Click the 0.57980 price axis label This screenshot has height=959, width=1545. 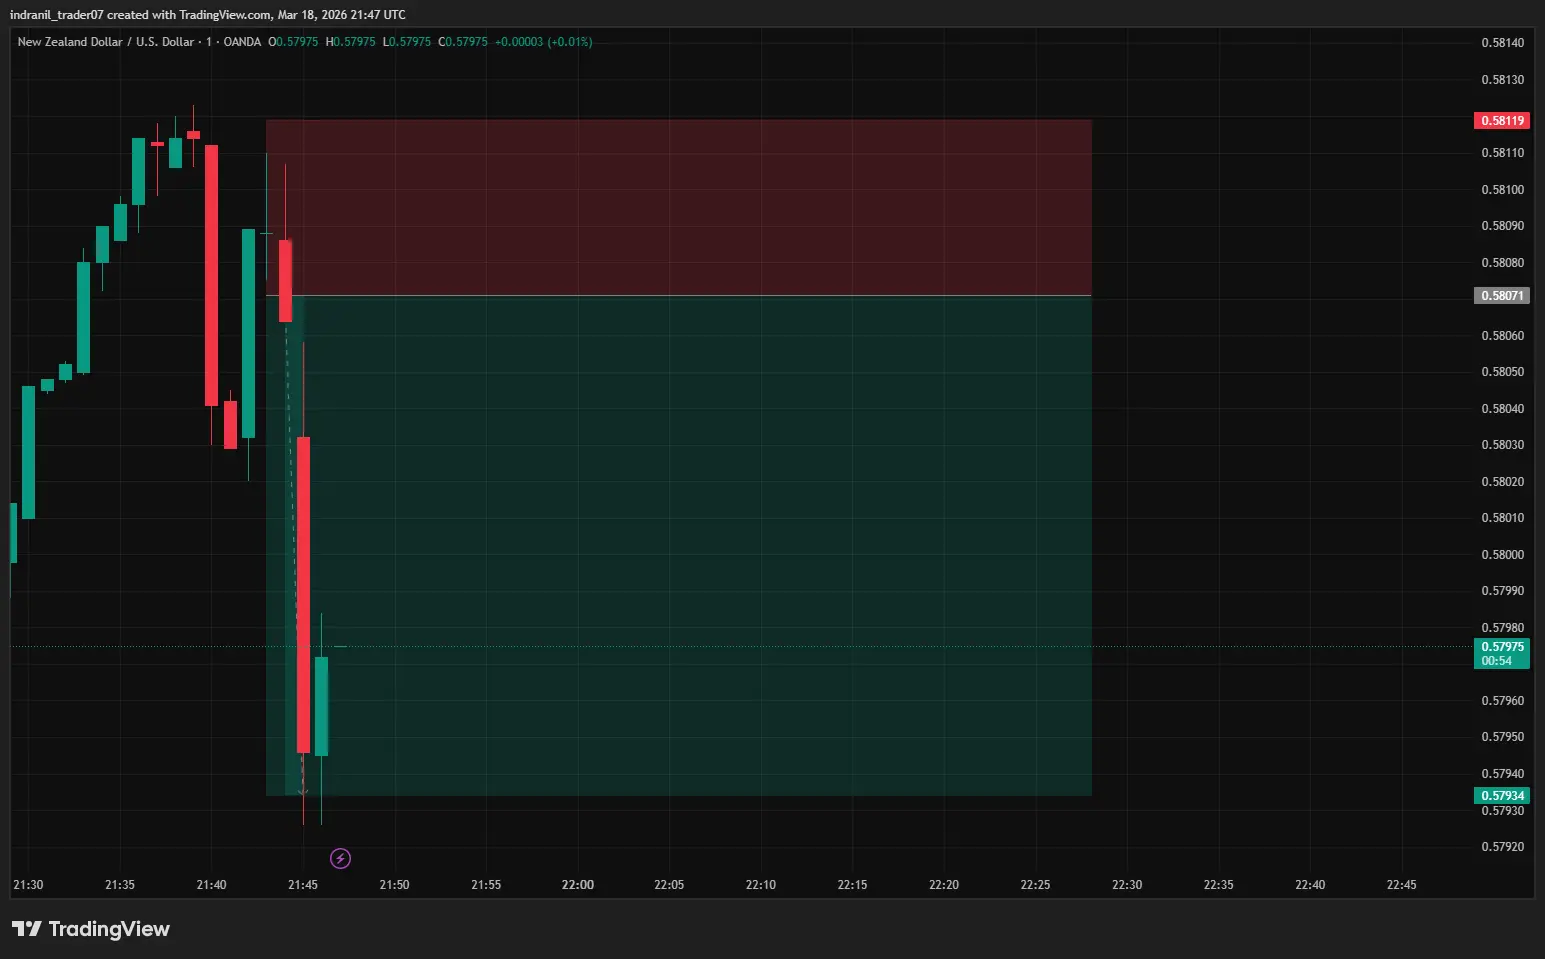1502,628
